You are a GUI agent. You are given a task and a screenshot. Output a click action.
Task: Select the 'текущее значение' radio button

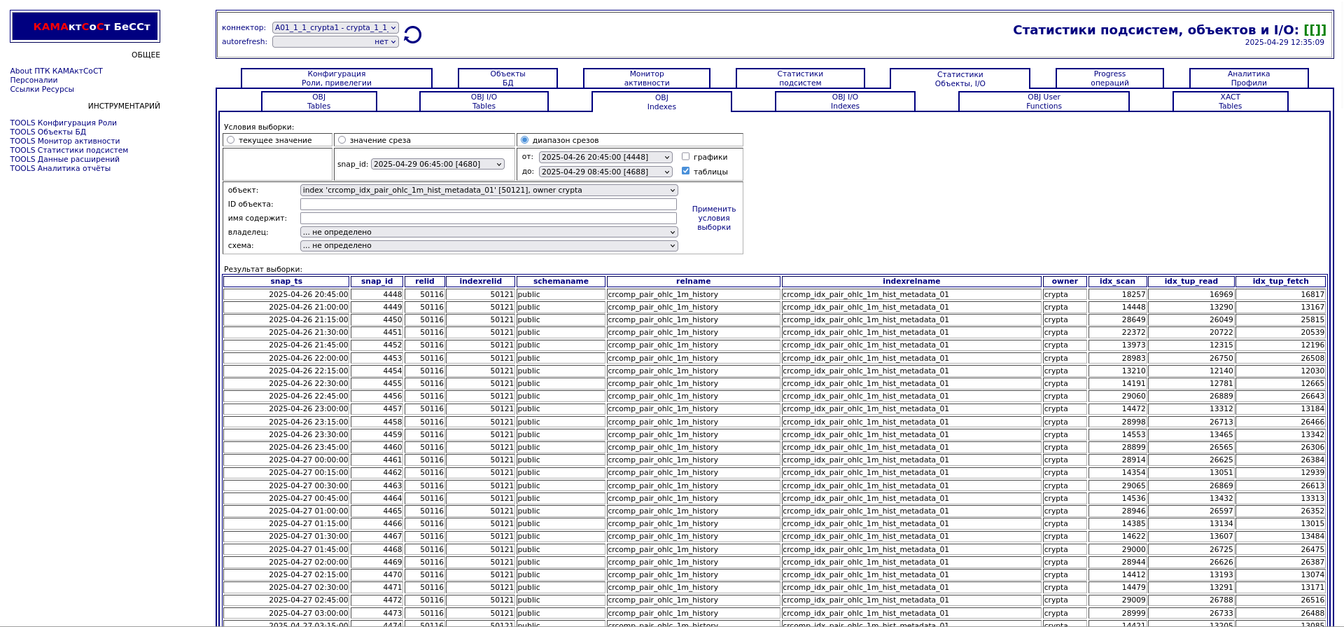pyautogui.click(x=231, y=140)
